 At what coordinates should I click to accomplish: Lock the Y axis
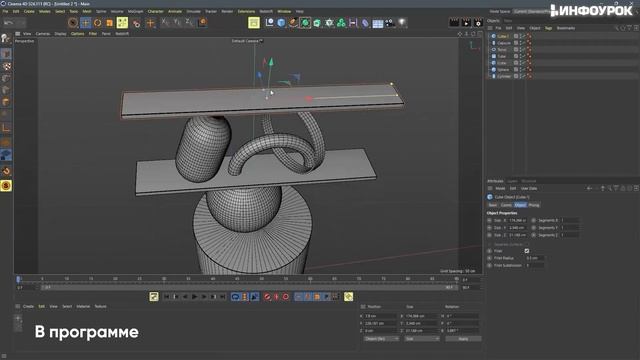[x=177, y=22]
